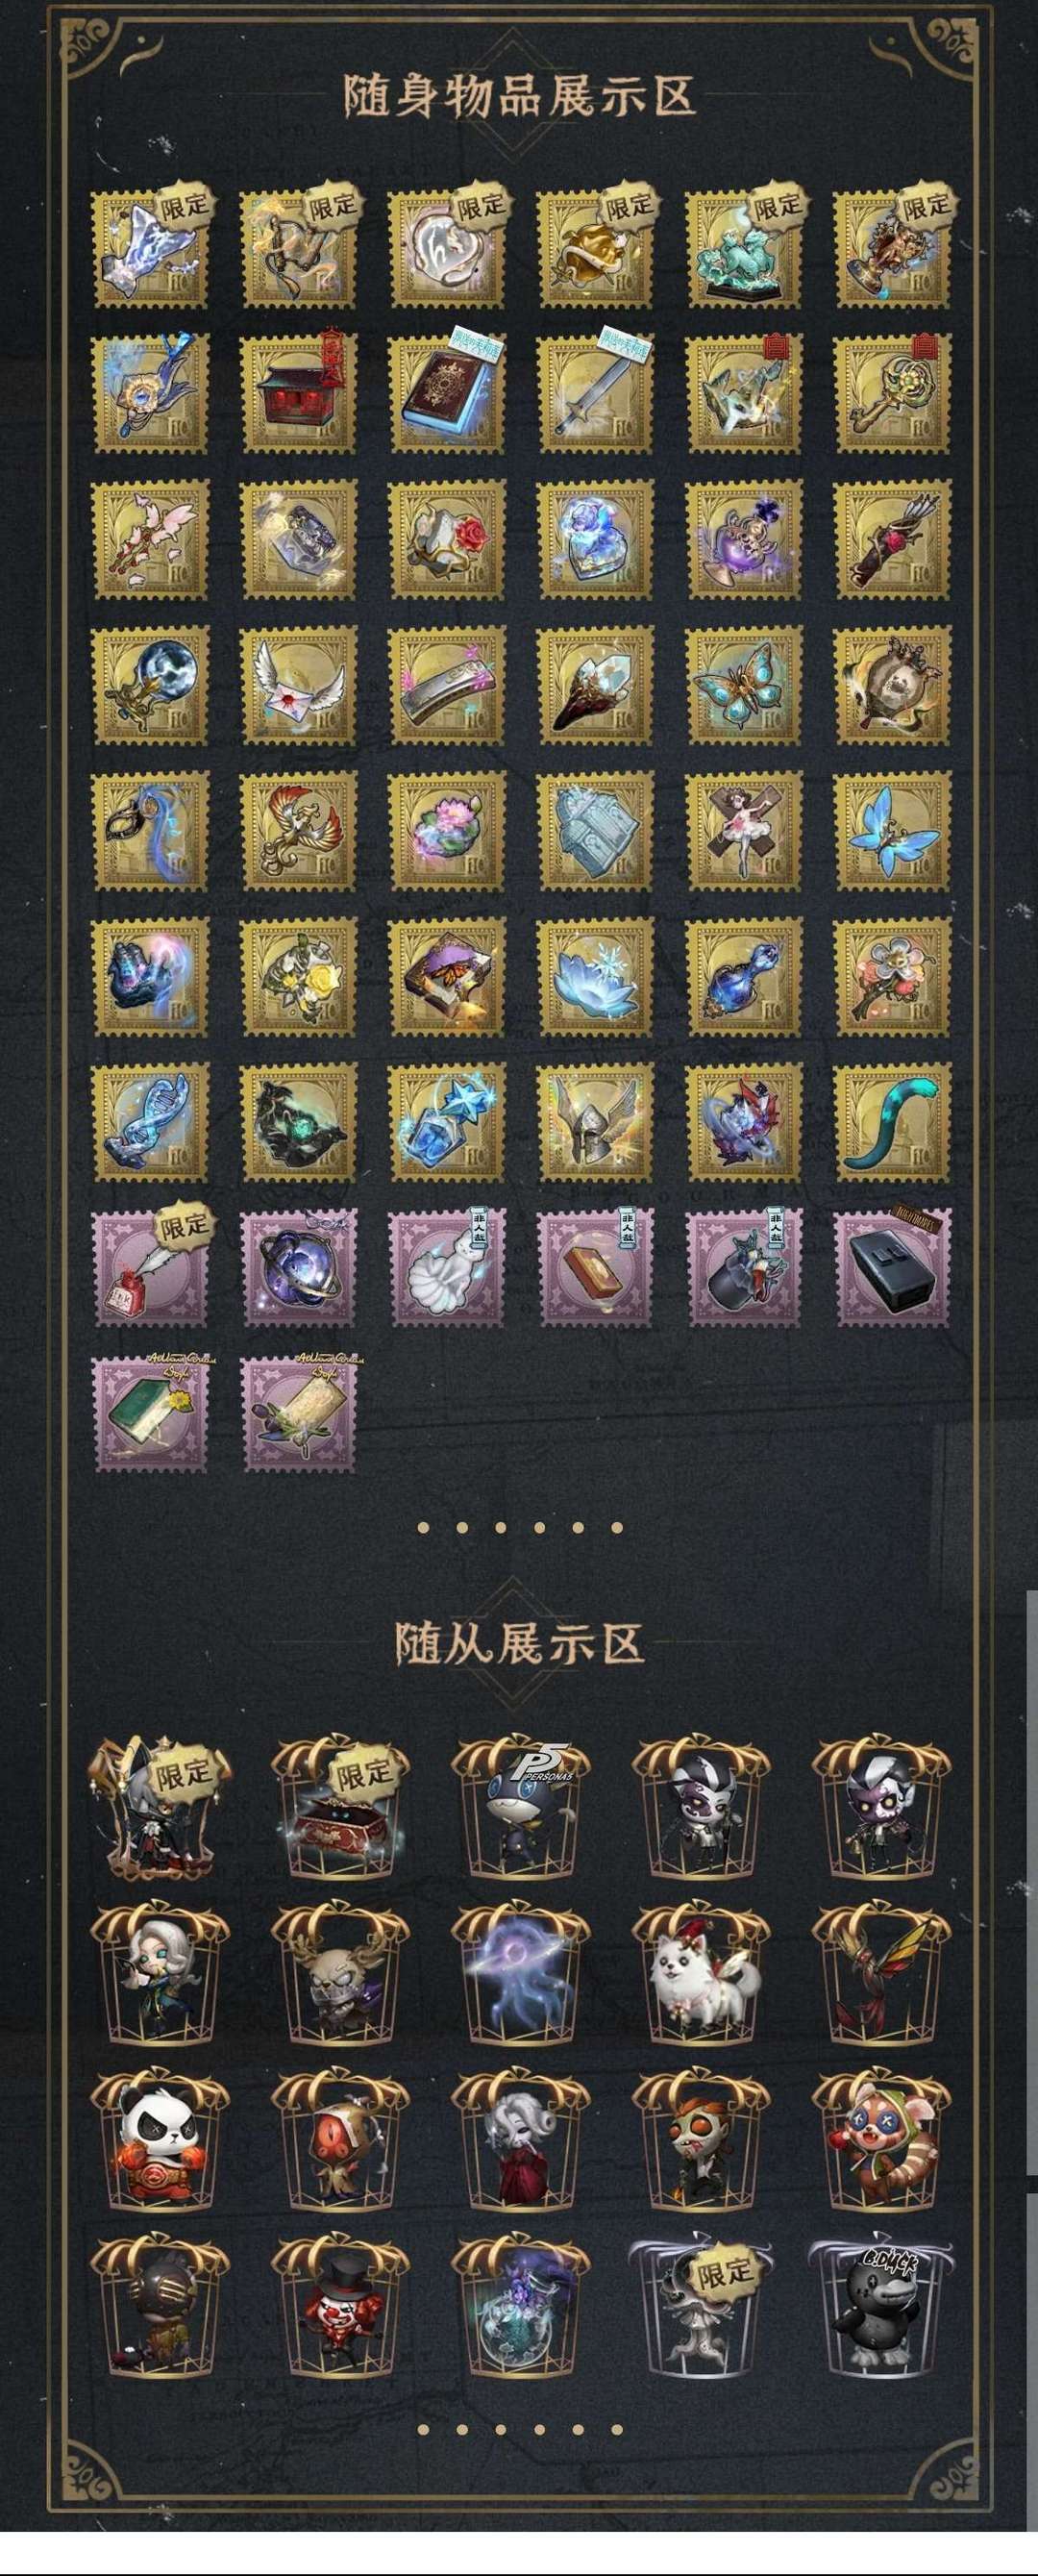The width and height of the screenshot is (1038, 2576).
Task: Choose the white fluffy dog pet
Action: [x=700, y=1973]
